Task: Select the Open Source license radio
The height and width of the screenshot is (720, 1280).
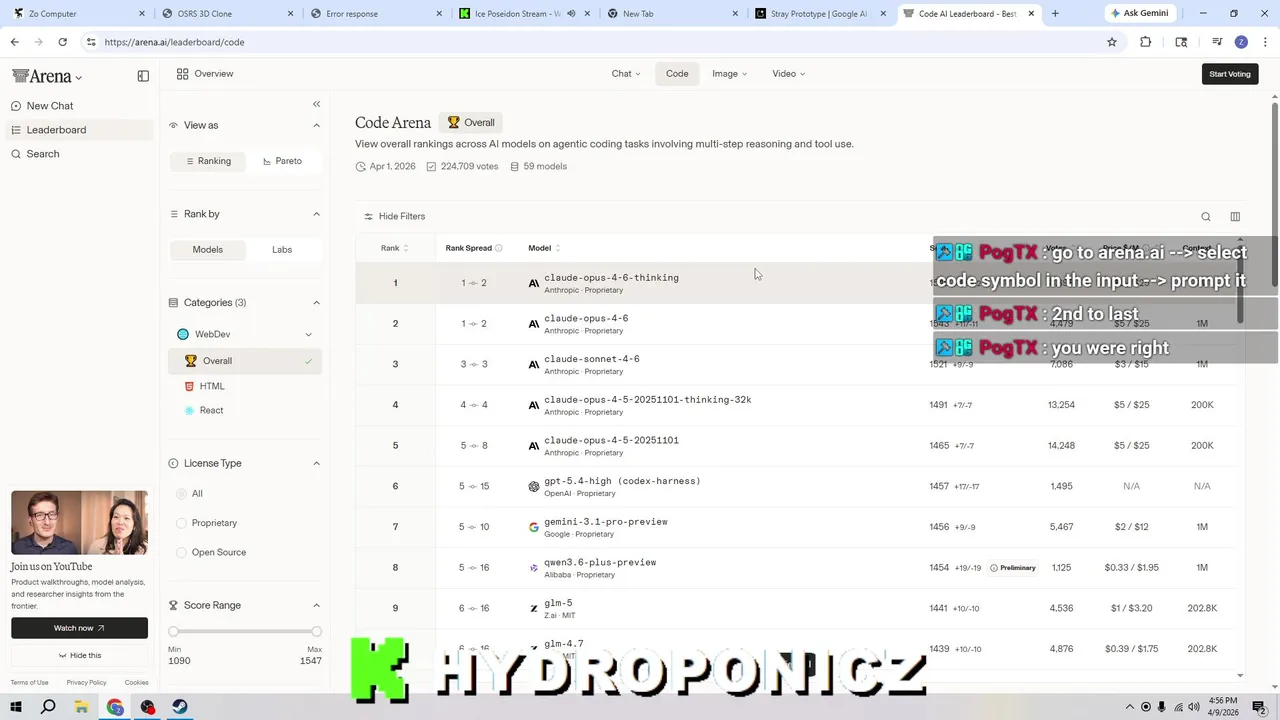Action: (x=181, y=552)
